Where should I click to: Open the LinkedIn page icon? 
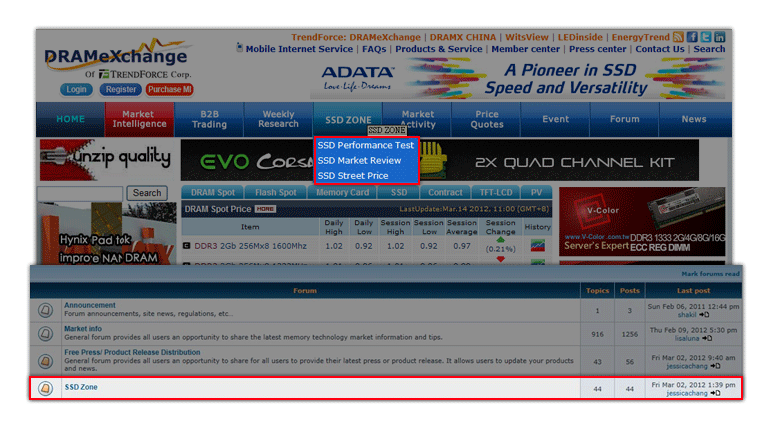pos(719,37)
